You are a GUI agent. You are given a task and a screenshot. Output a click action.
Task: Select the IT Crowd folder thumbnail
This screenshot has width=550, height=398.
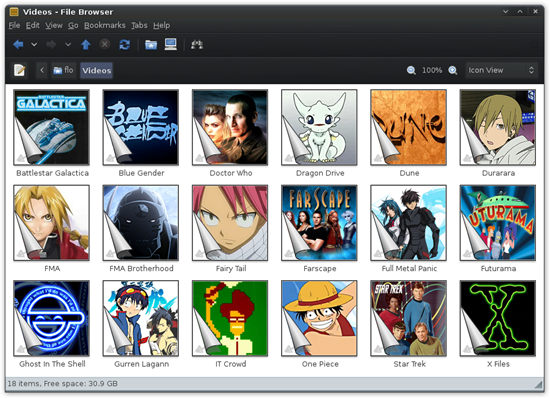(x=230, y=318)
